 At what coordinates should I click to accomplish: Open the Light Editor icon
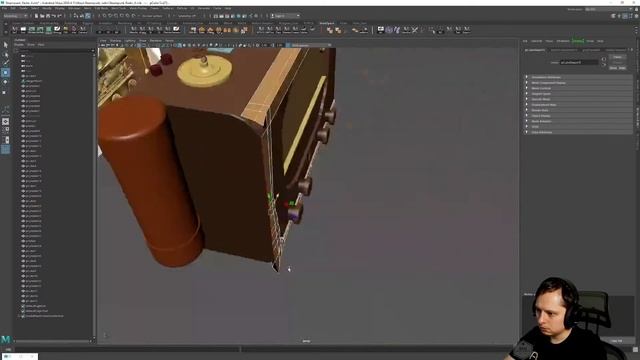(x=250, y=16)
